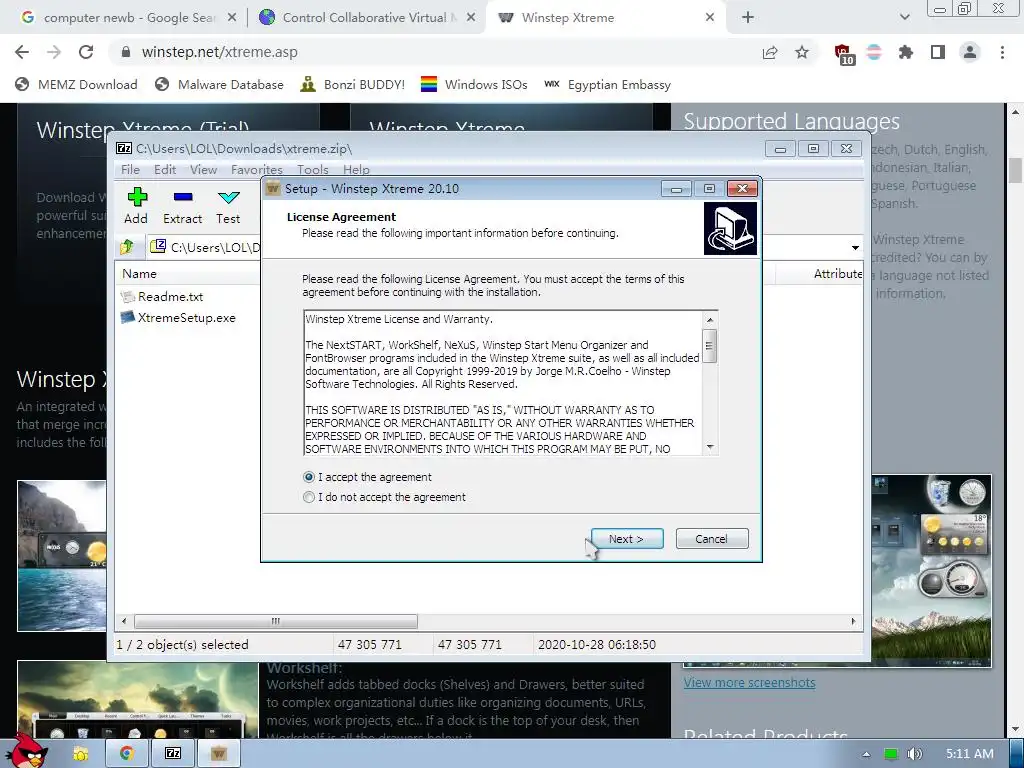
Task: Toggle the browser side panel icon
Action: tap(938, 52)
